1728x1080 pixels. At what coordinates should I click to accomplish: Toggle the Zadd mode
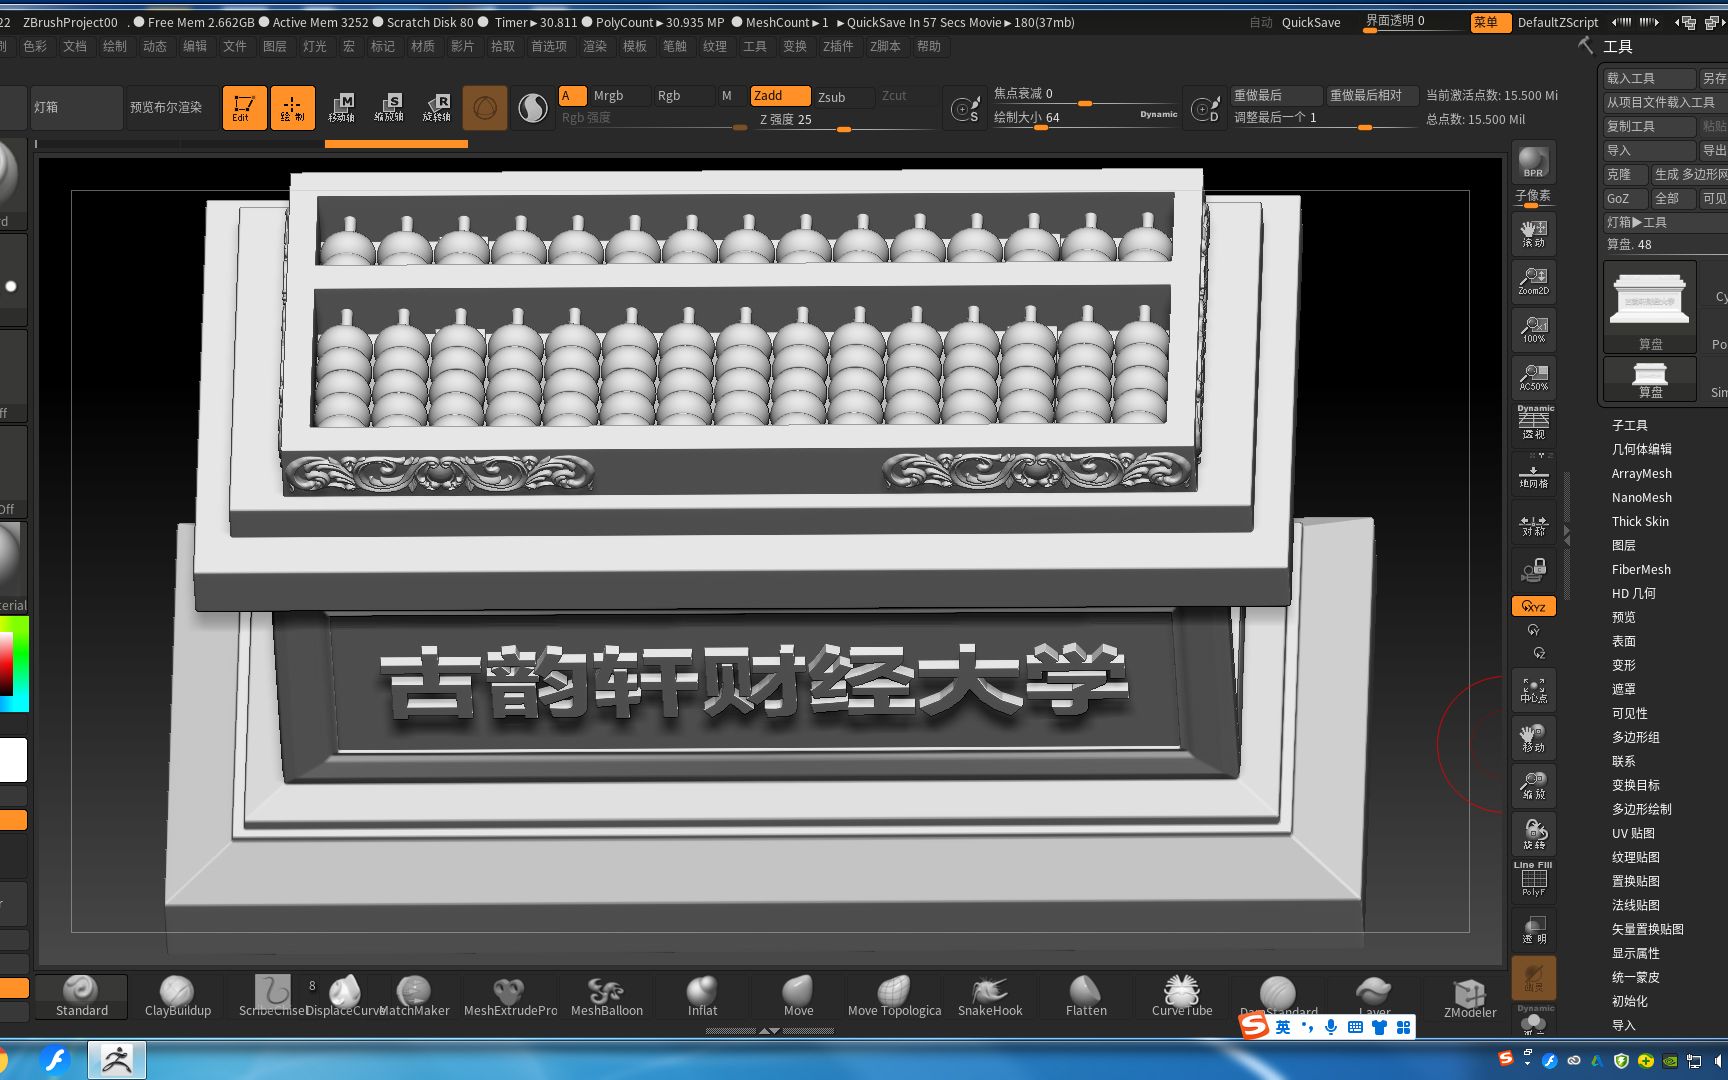click(x=780, y=96)
